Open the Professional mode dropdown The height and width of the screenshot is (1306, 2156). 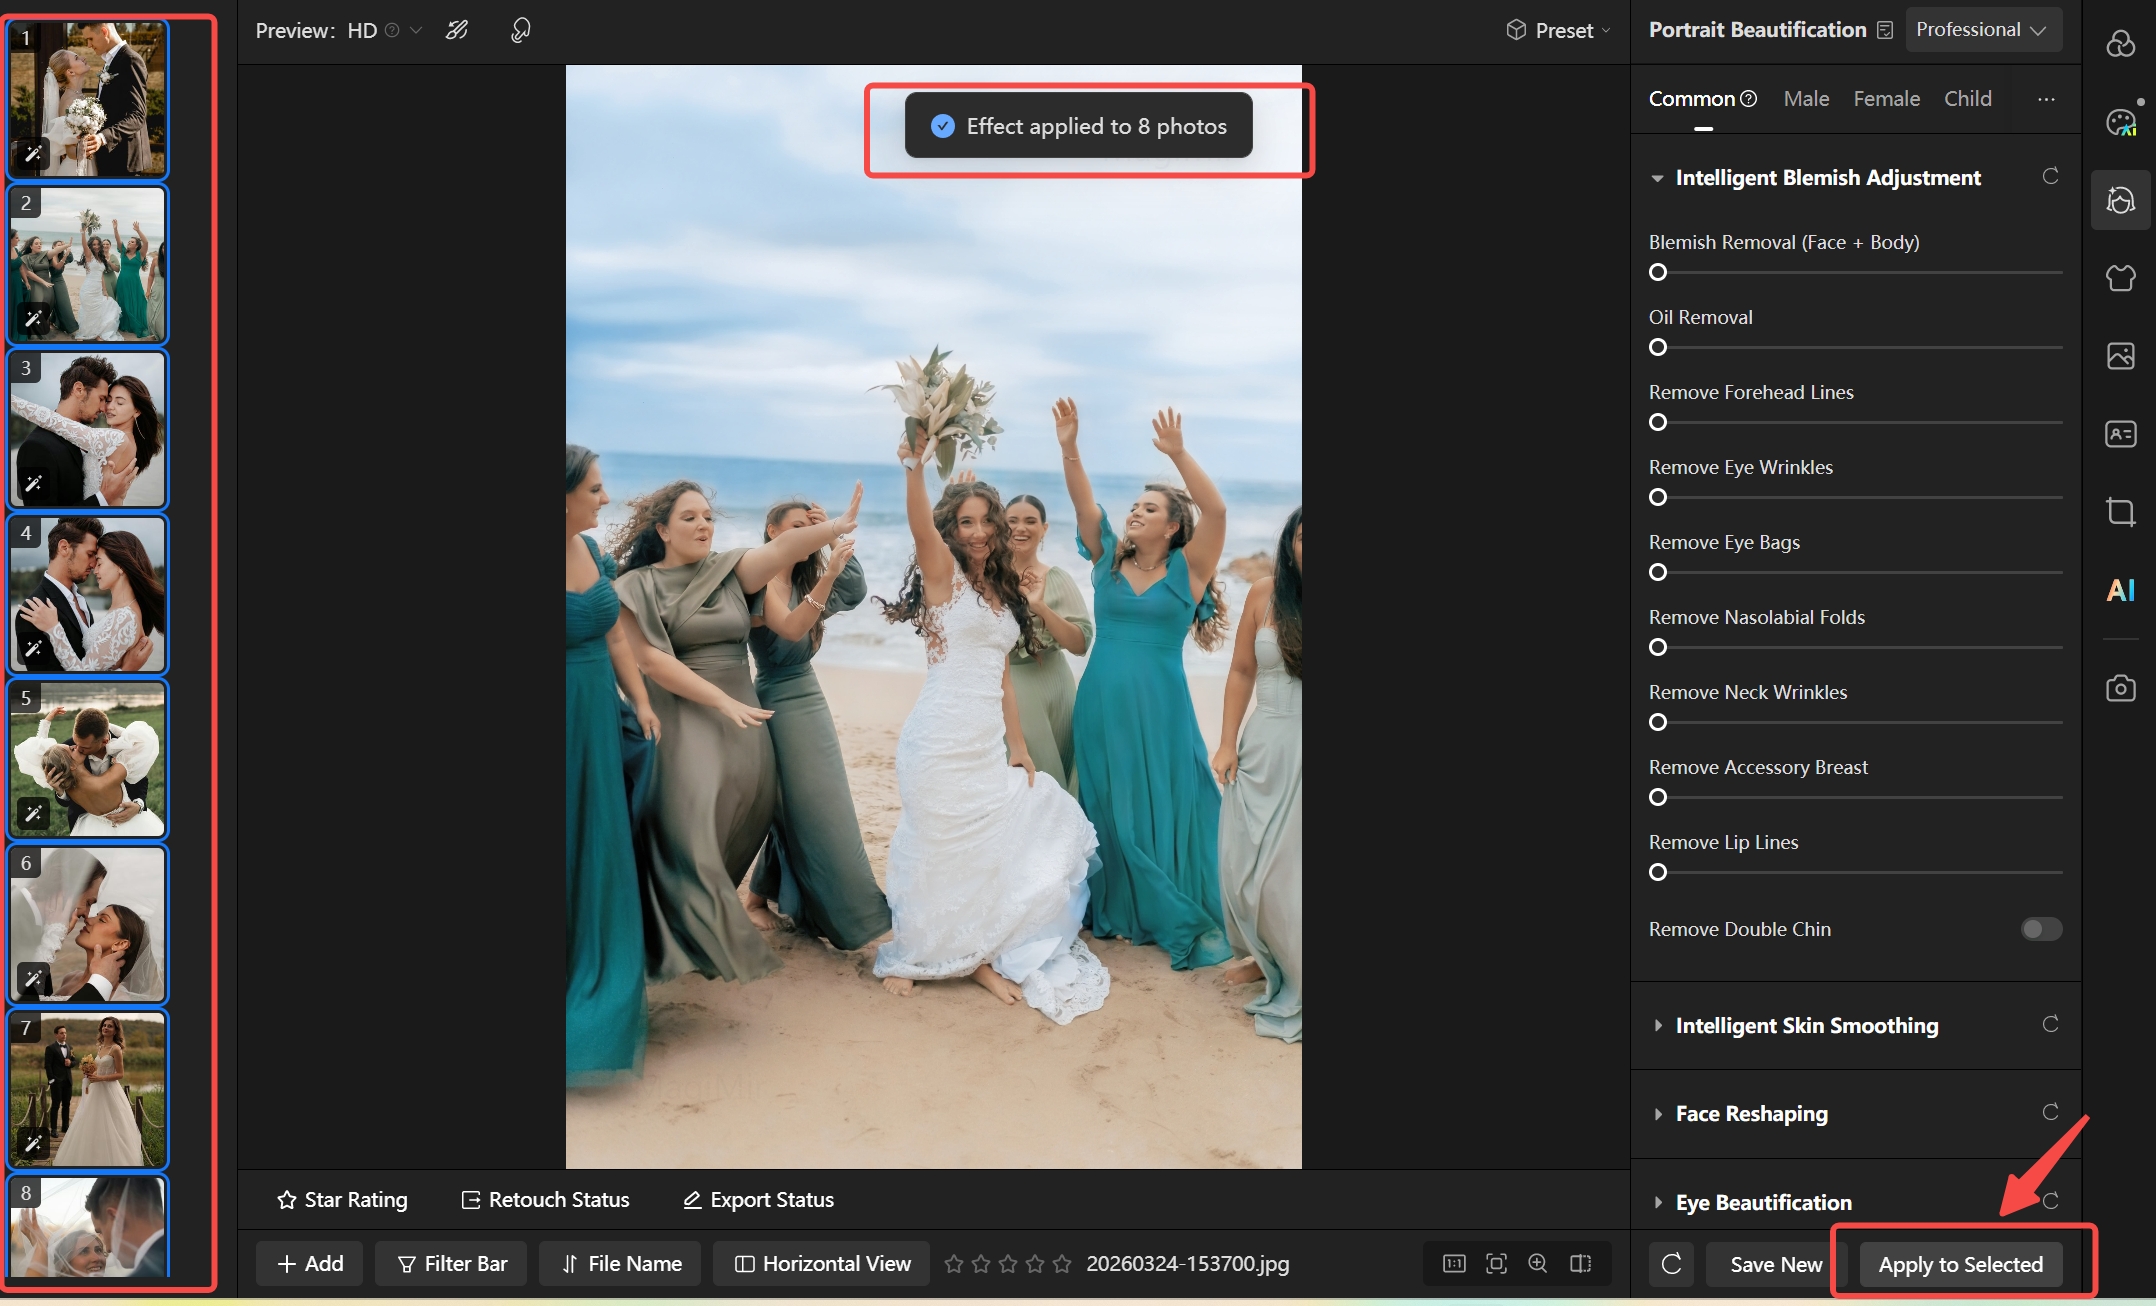click(x=1981, y=30)
